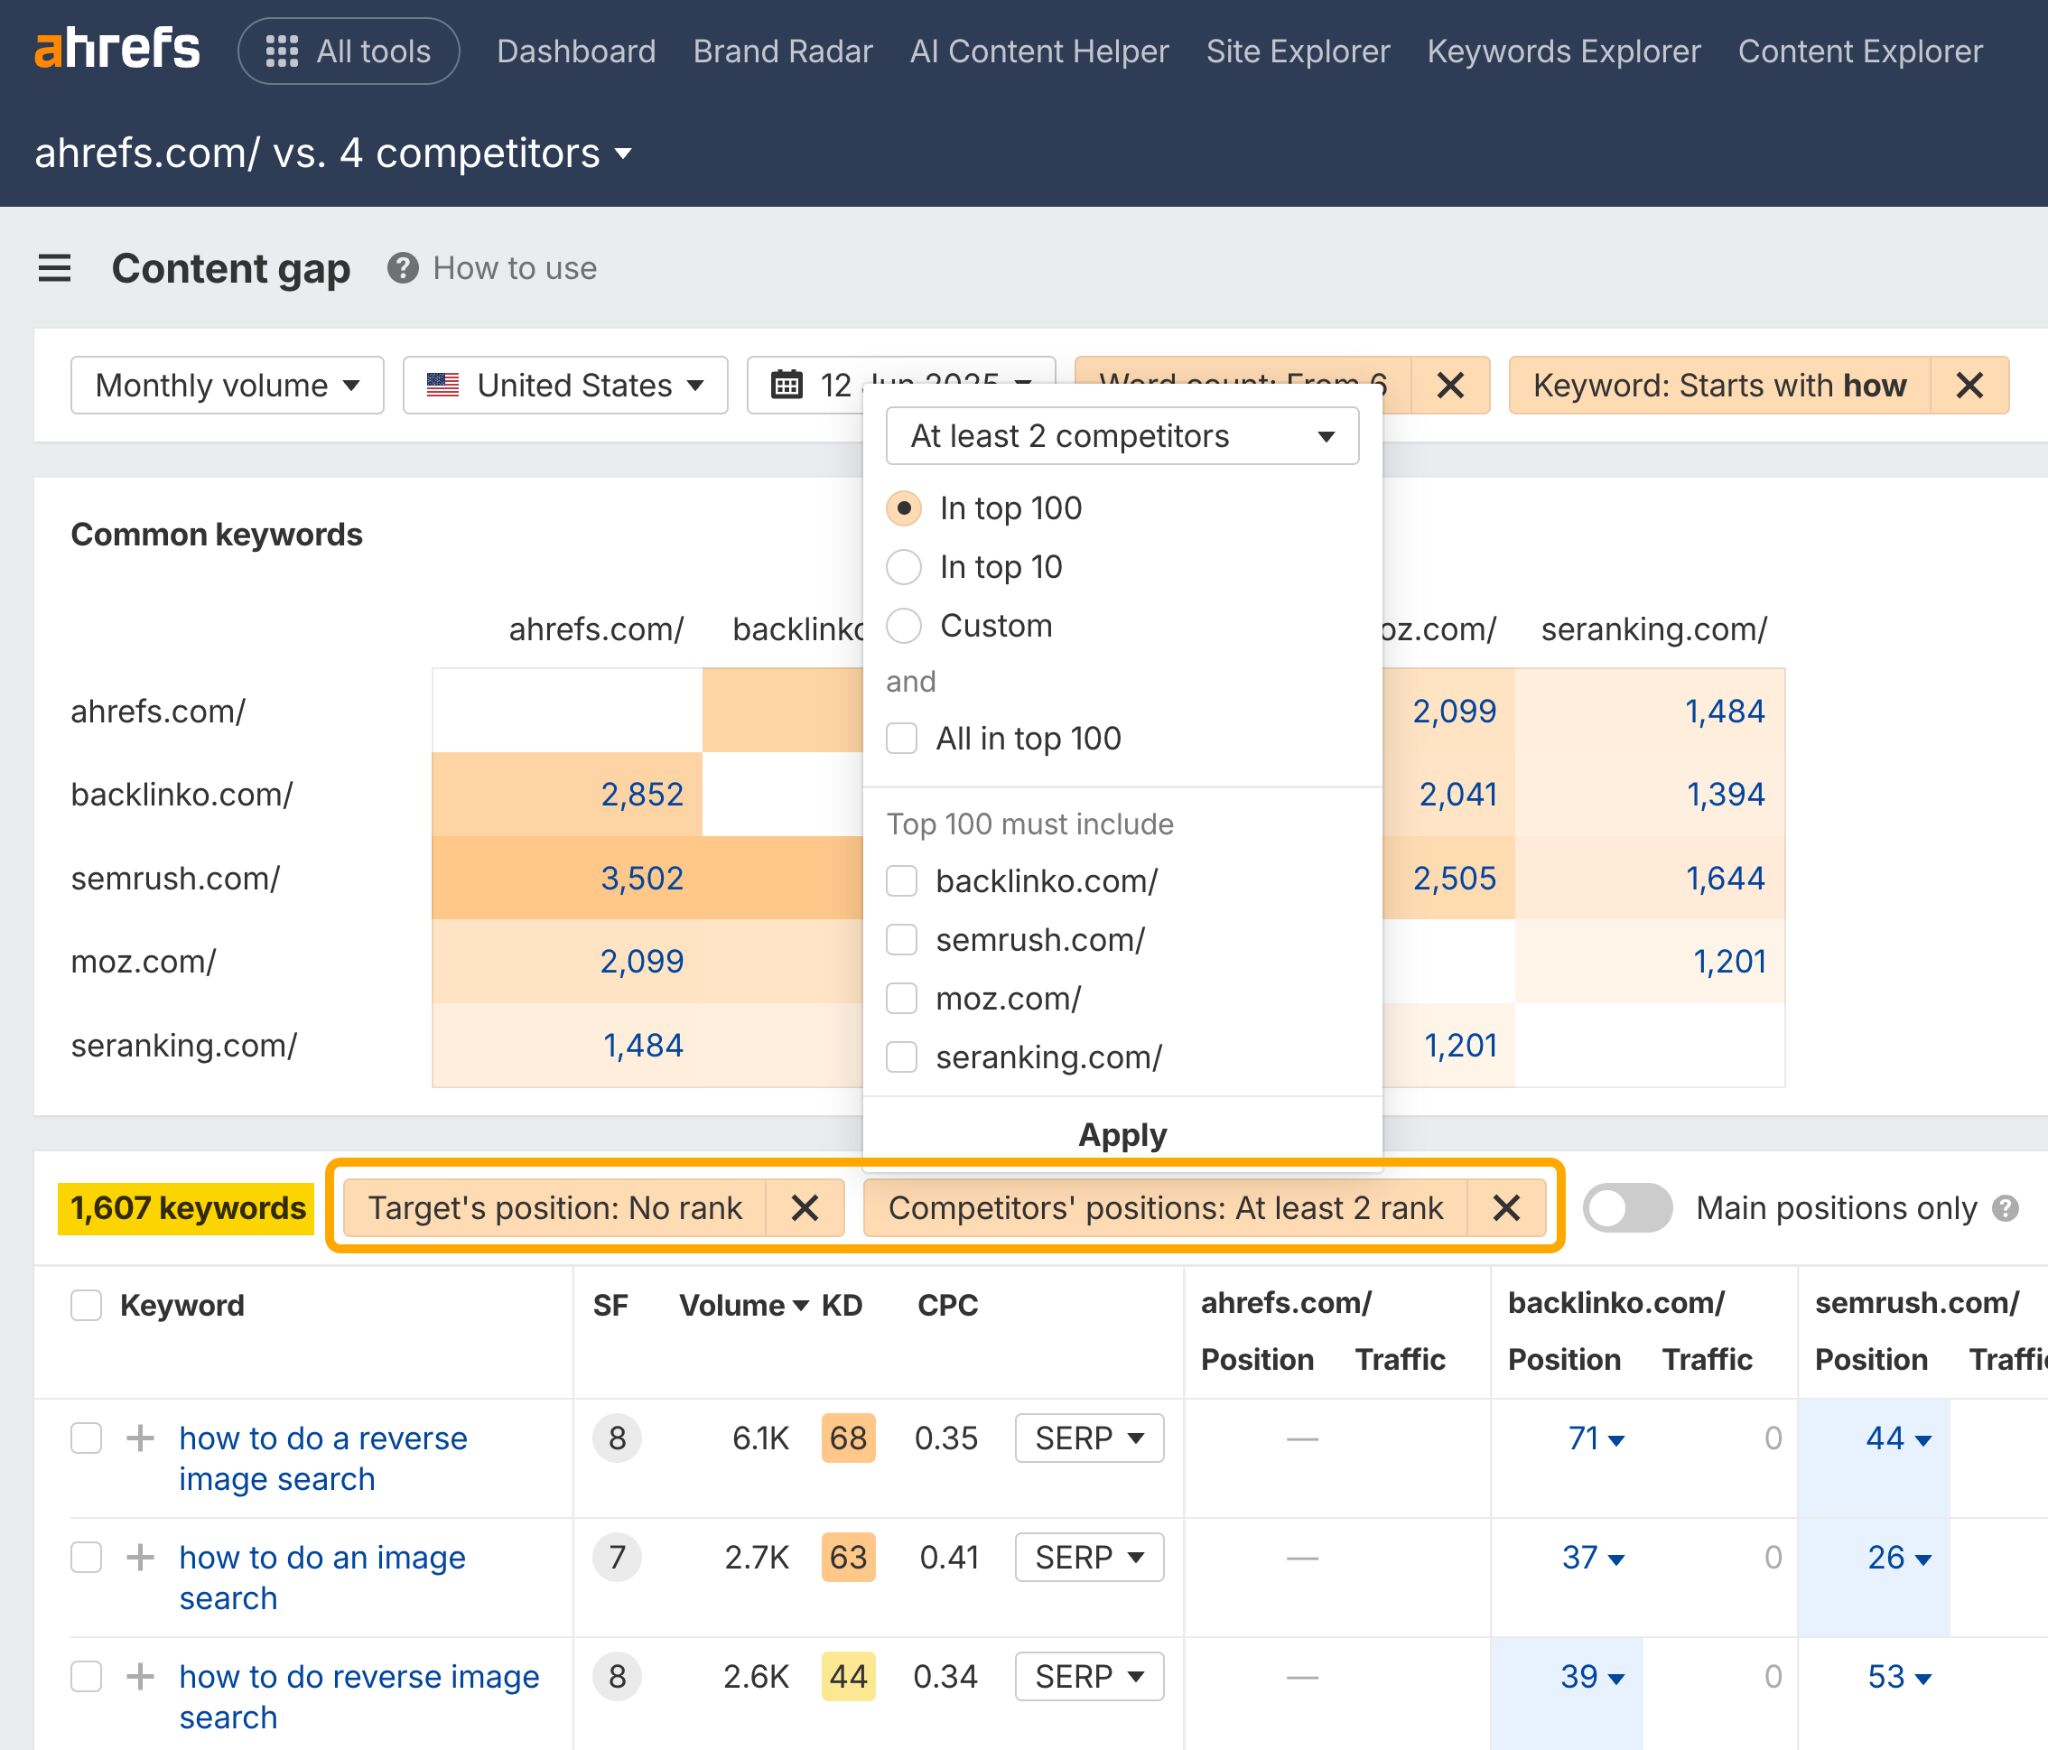Open the calendar icon in the date filter
Screen dimensions: 2048x1750
[789, 385]
